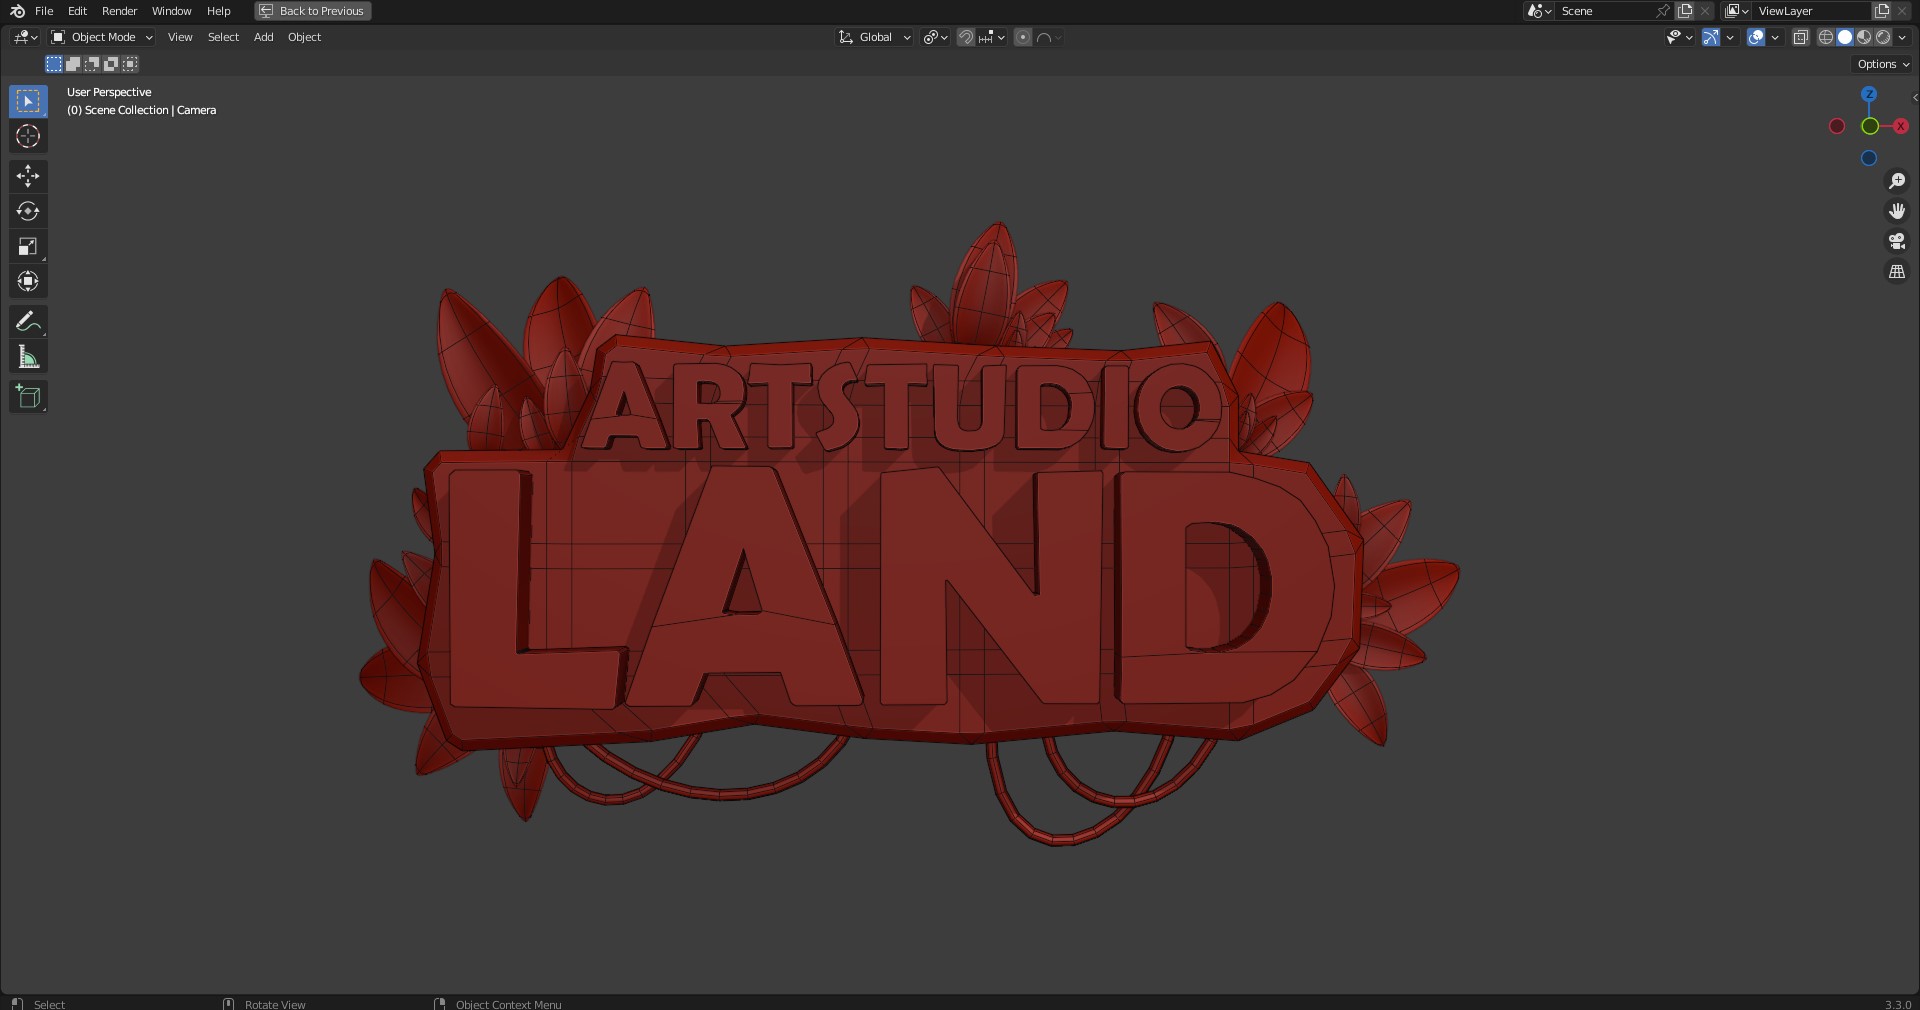Expand the Options dropdown
This screenshot has width=1920, height=1010.
[1879, 63]
